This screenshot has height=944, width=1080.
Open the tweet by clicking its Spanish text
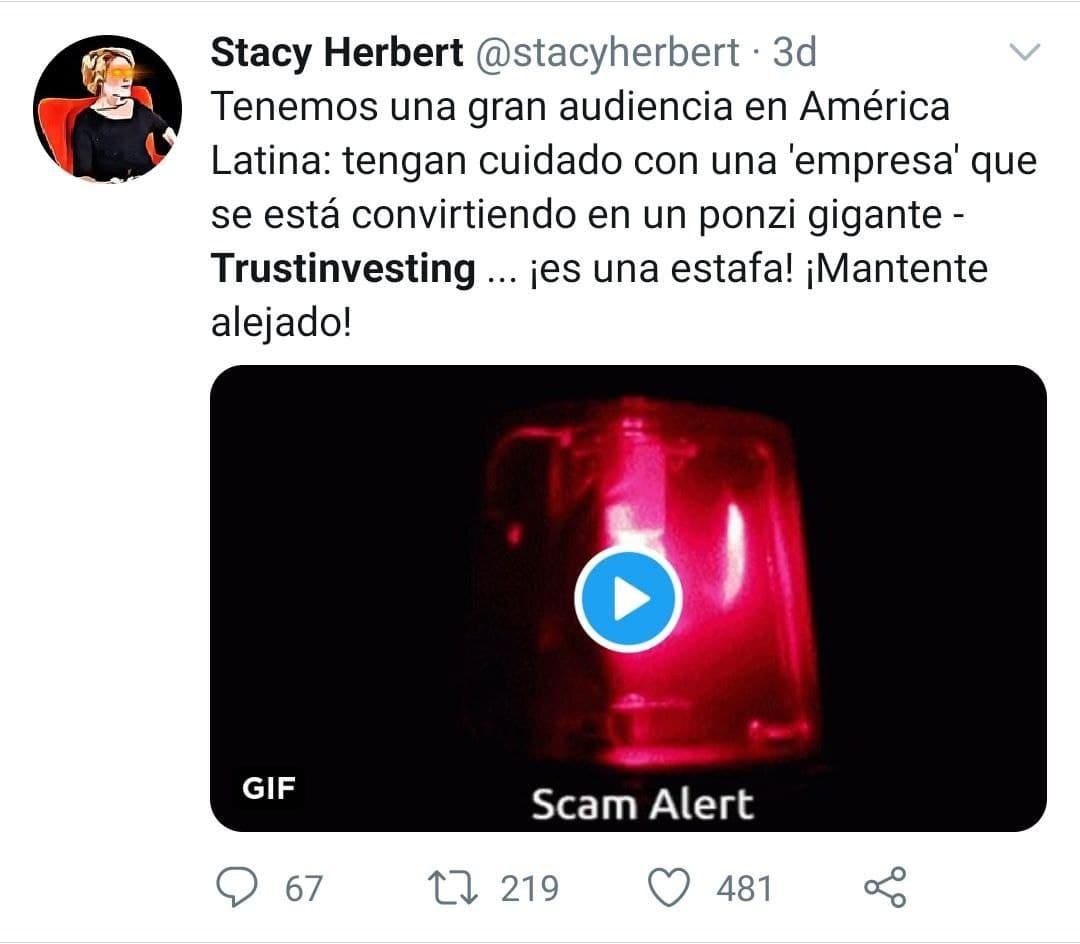point(623,214)
